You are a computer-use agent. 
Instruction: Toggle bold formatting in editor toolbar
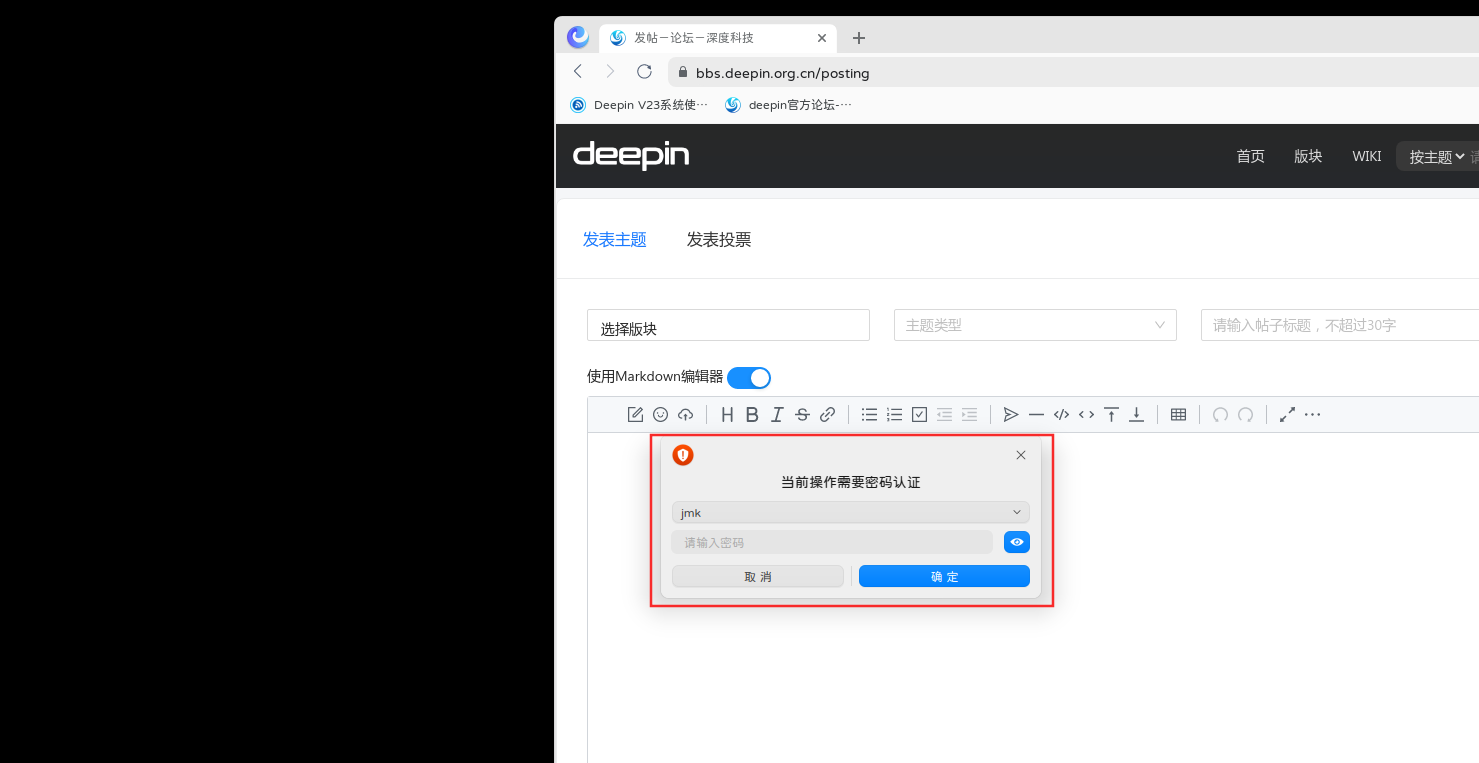pyautogui.click(x=752, y=414)
